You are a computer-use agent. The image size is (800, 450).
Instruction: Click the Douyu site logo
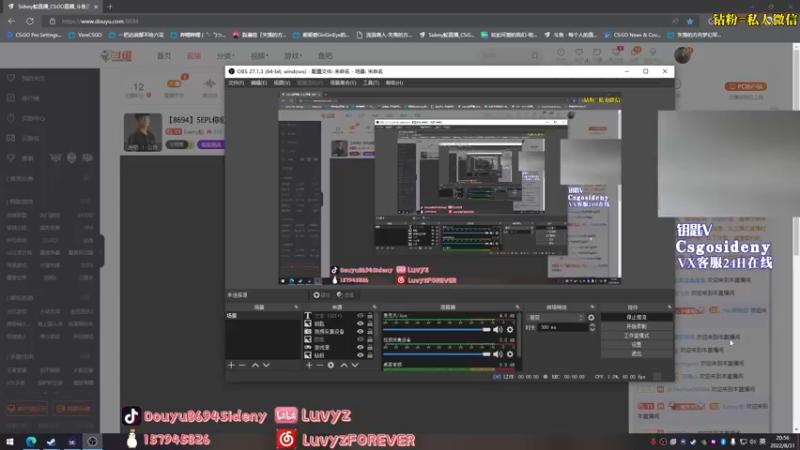coord(116,56)
